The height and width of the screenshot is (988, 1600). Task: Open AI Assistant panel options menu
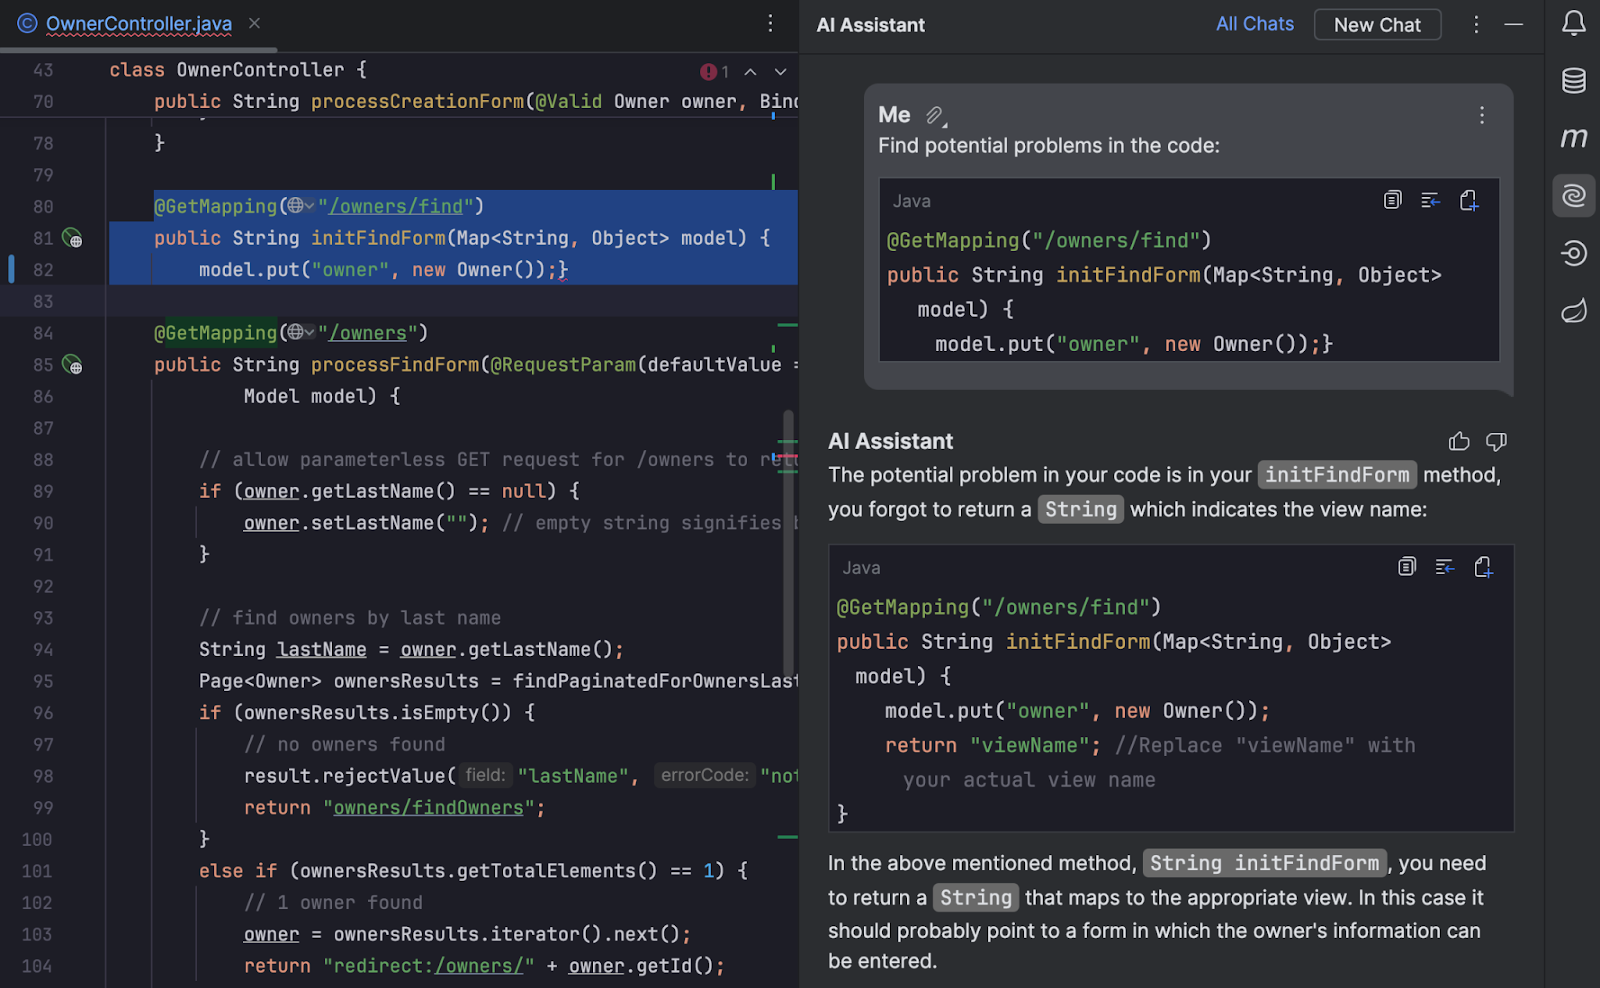[x=1476, y=24]
